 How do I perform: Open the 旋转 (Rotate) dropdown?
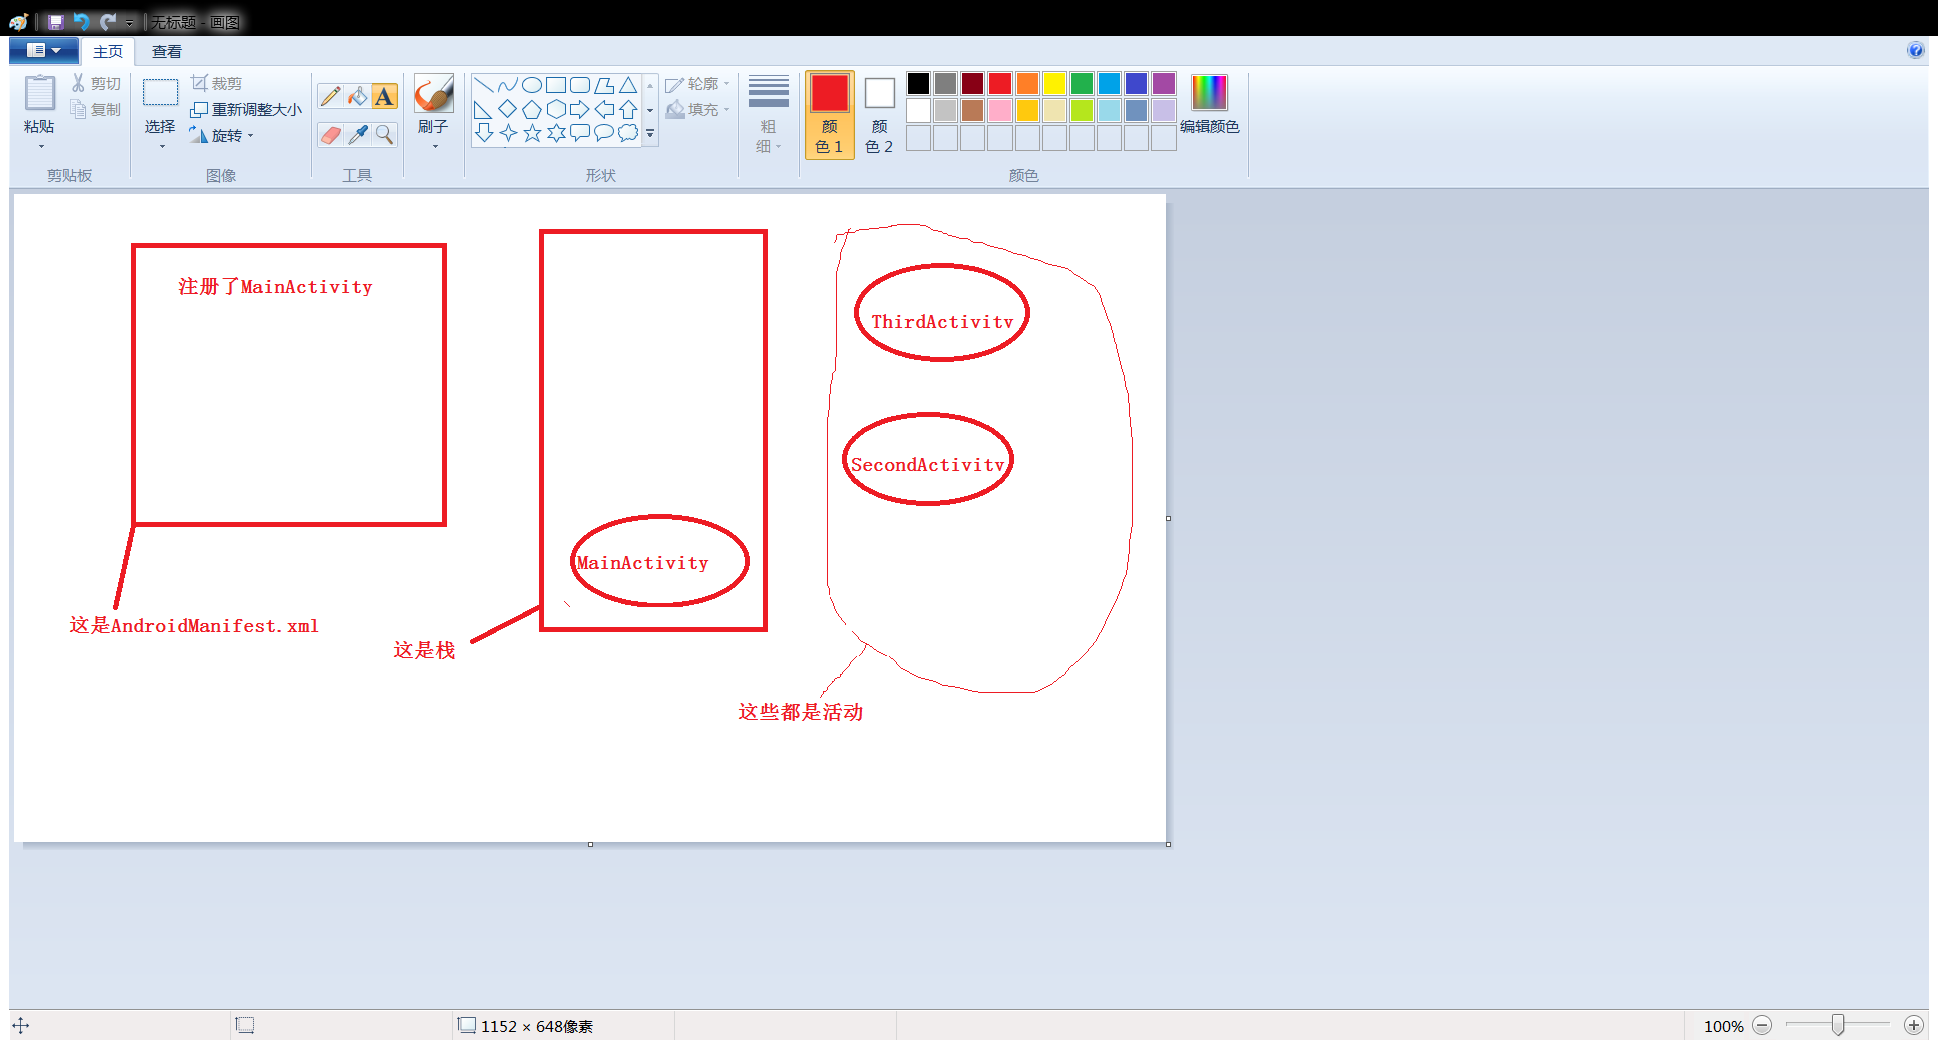click(x=221, y=135)
